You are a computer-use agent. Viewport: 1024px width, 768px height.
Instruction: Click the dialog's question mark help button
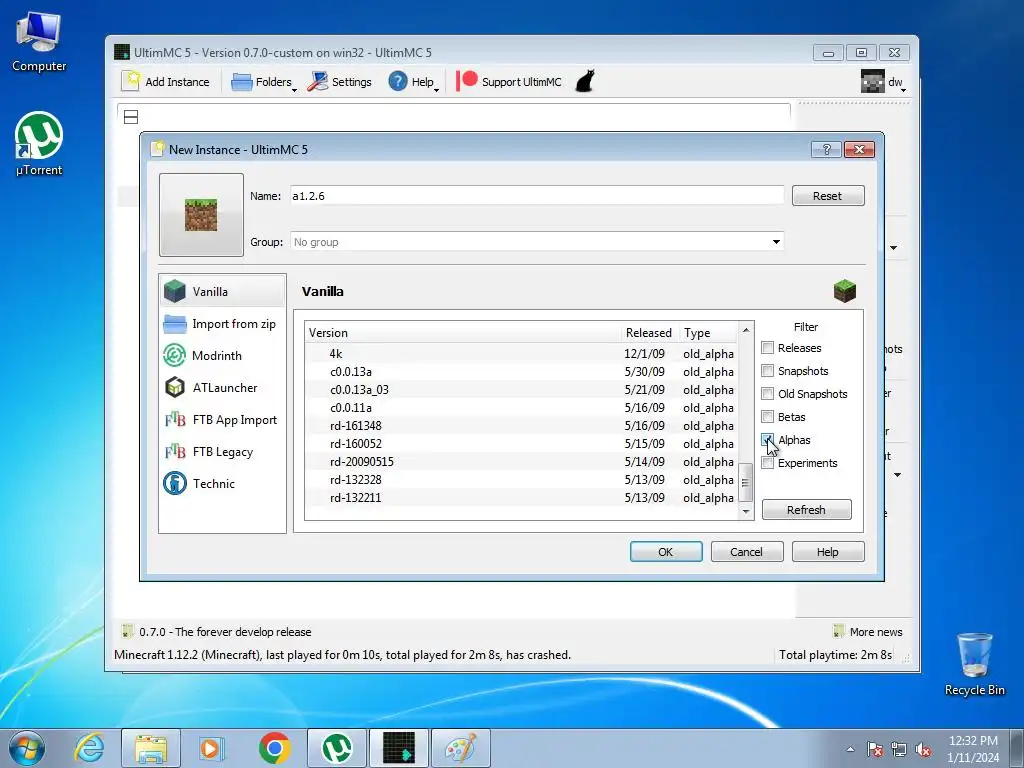click(826, 150)
